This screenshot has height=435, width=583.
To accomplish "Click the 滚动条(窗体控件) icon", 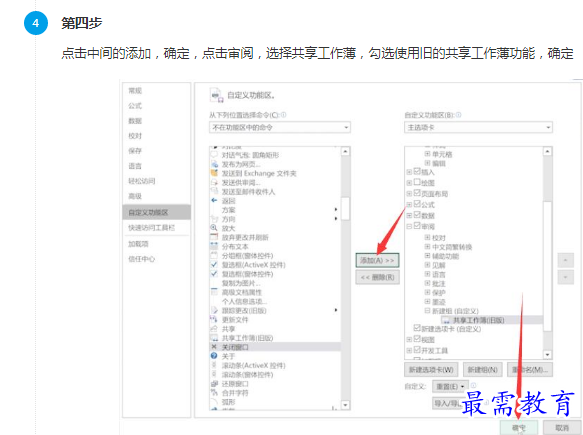I will pos(214,374).
